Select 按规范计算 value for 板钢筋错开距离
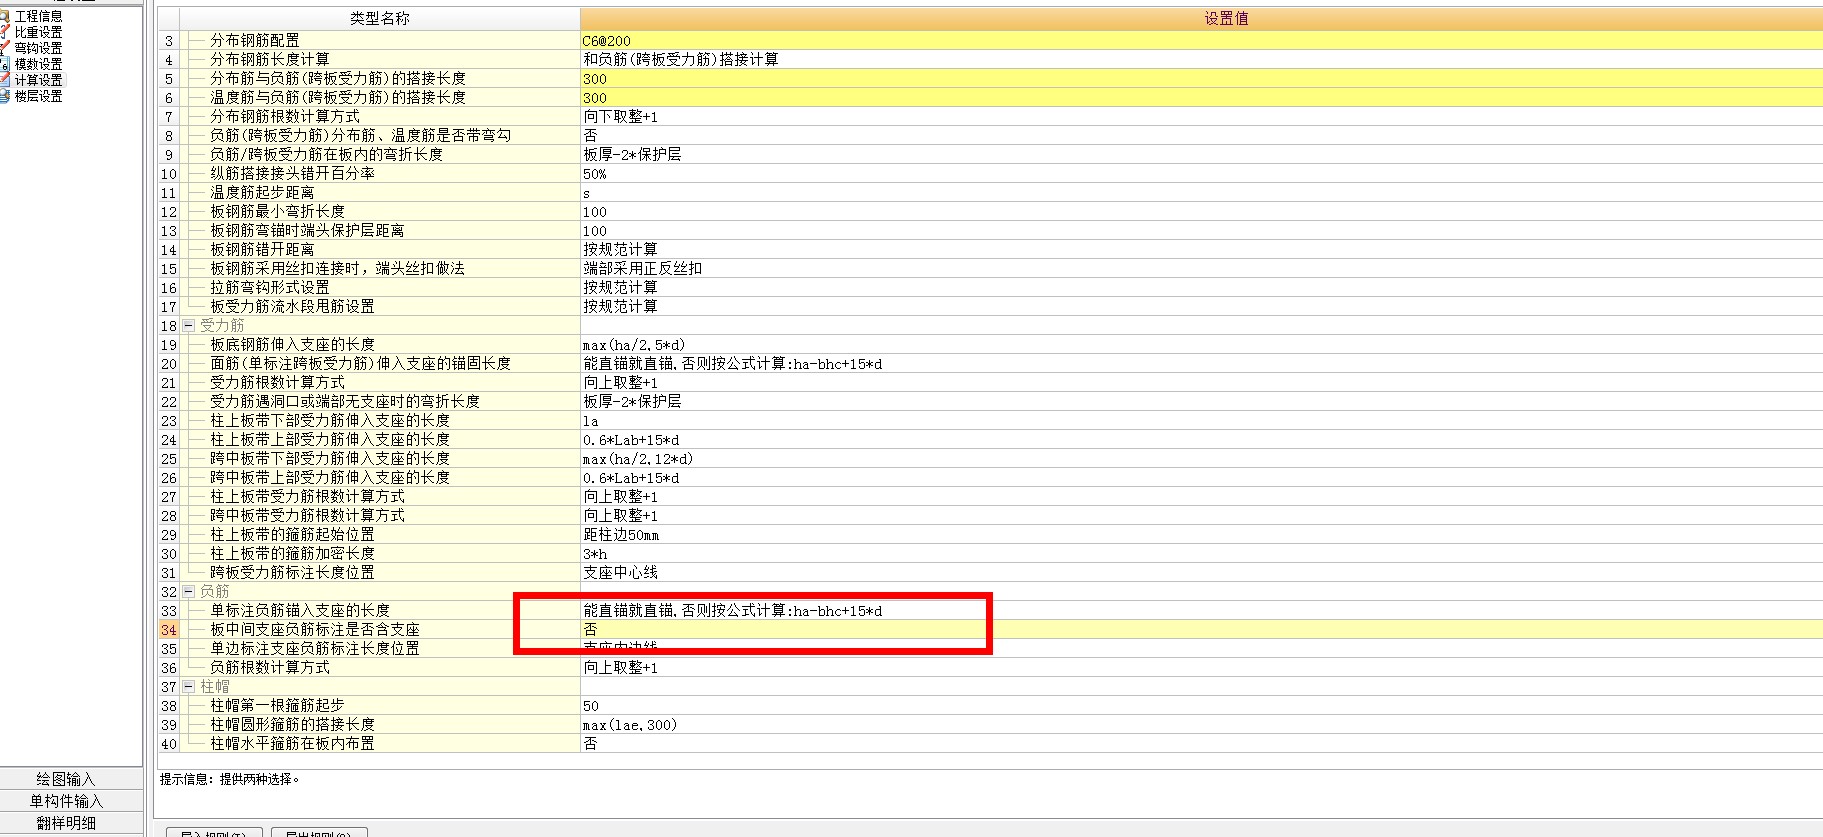Viewport: 1823px width, 837px height. click(x=1201, y=250)
